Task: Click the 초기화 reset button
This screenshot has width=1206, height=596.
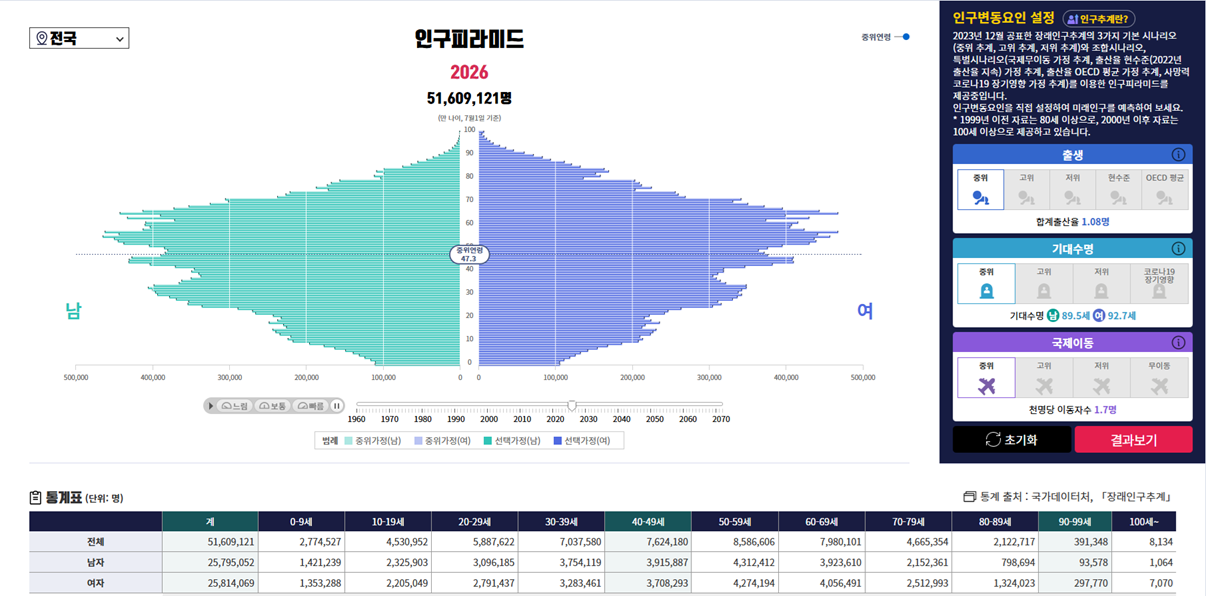Action: [1011, 440]
